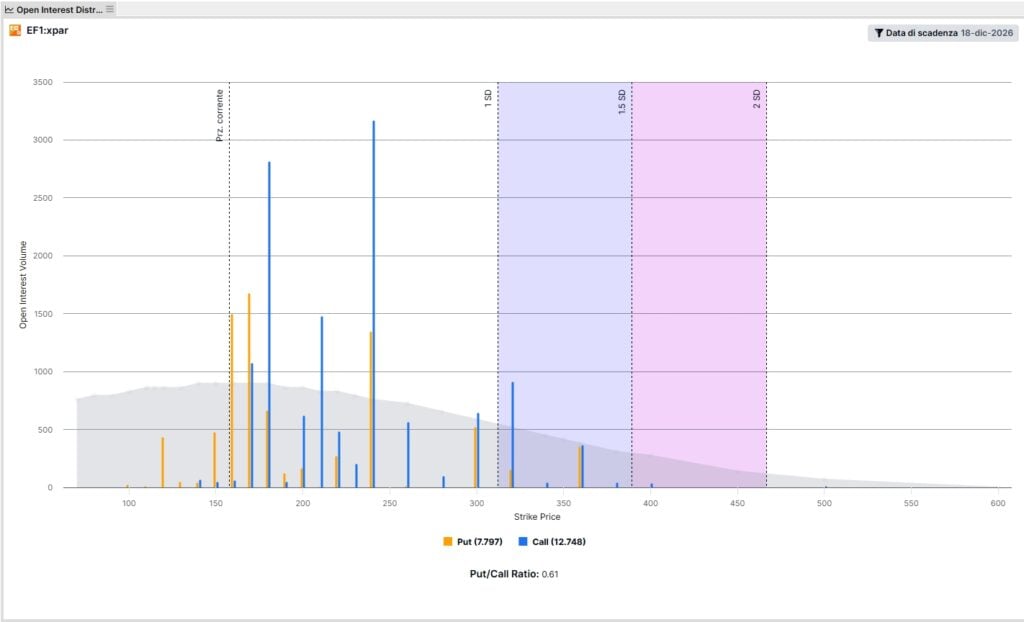The width and height of the screenshot is (1024, 622).
Task: Click the orange Put legend swatch
Action: click(447, 542)
